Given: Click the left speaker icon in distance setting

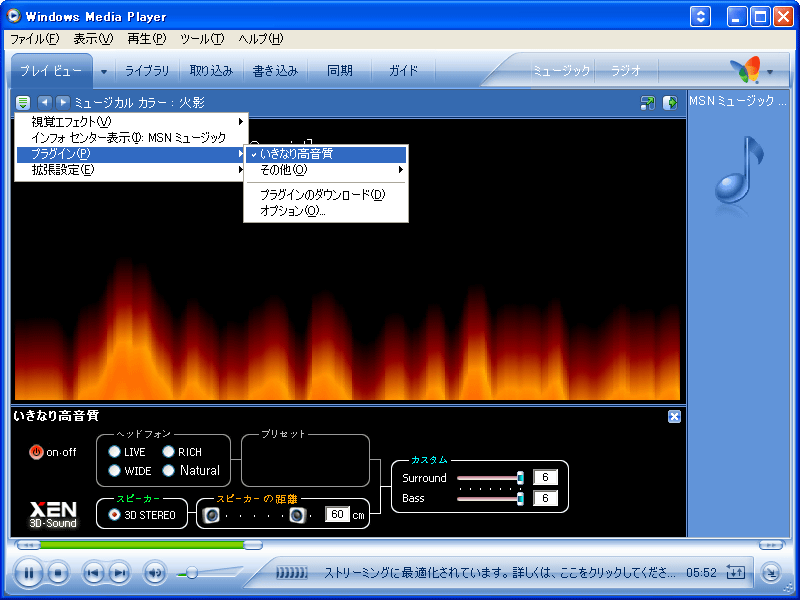Looking at the screenshot, I should tap(211, 515).
